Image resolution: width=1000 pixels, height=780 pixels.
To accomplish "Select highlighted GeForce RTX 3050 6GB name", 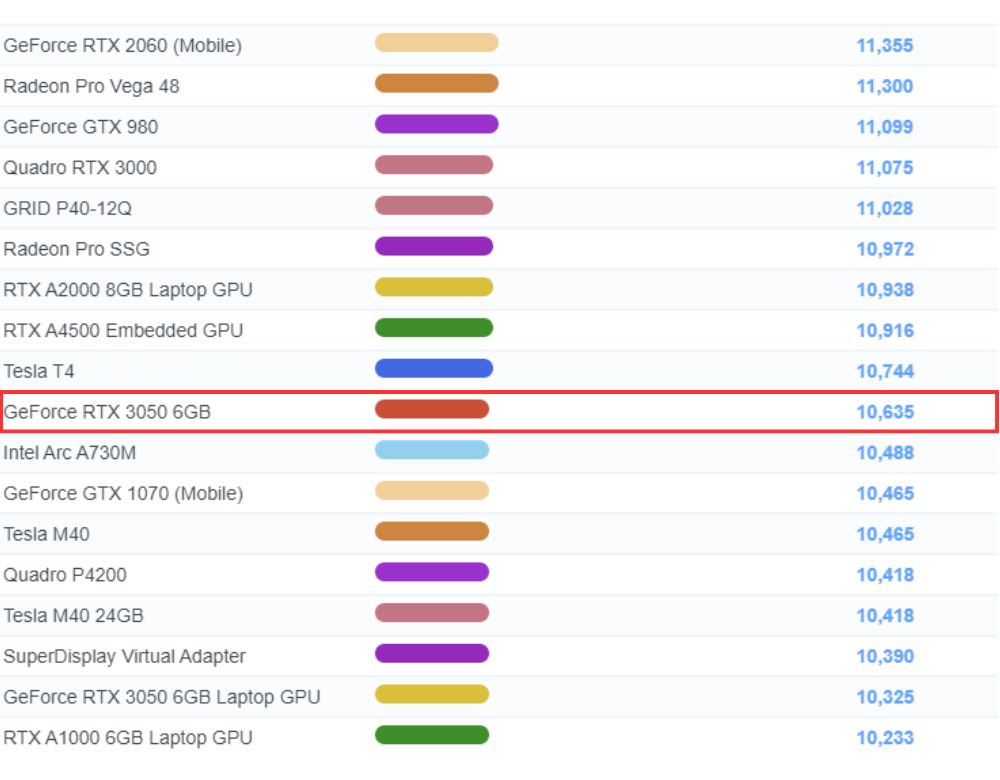I will tap(107, 412).
